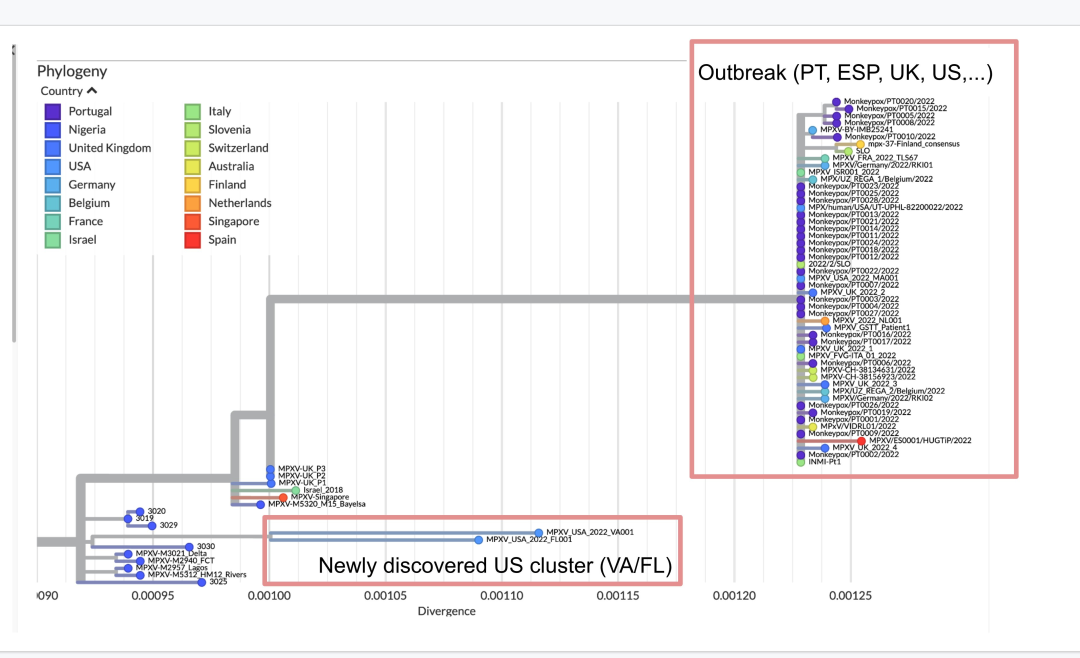1080x658 pixels.
Task: Click the MPXV_USA_2022_VA001 tip node
Action: [x=539, y=533]
